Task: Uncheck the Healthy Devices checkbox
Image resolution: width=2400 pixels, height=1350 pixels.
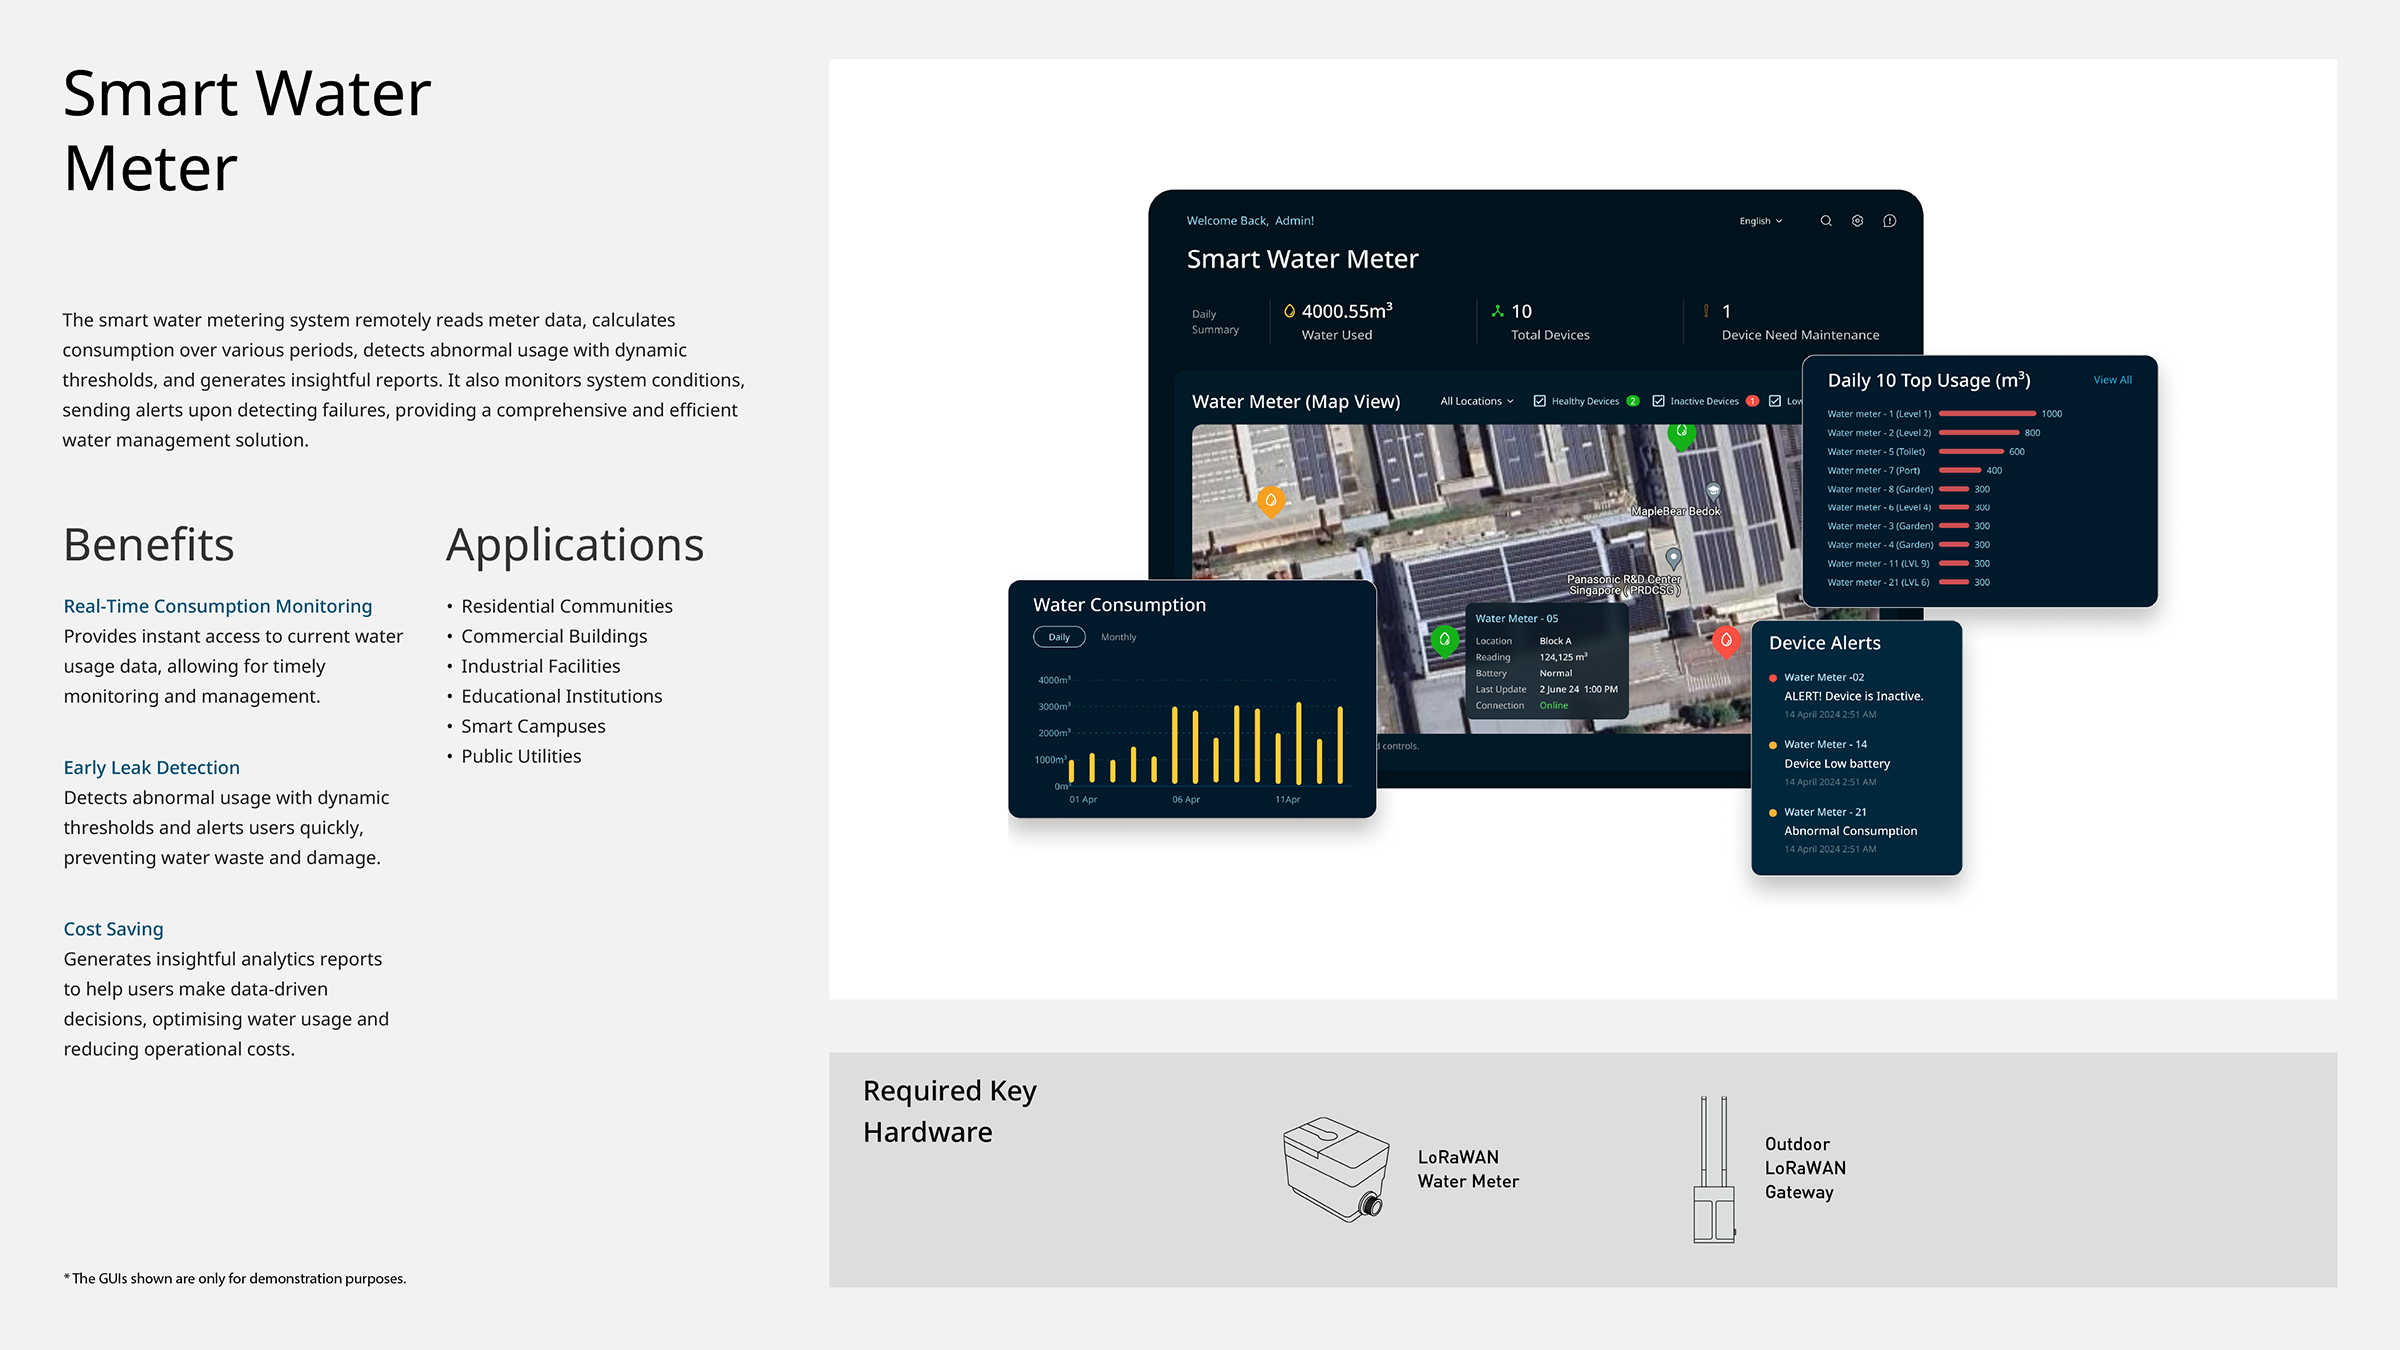Action: tap(1540, 401)
